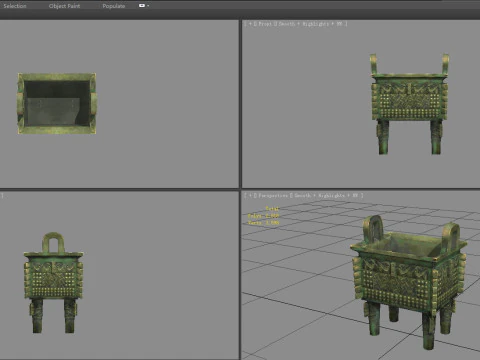Select the vessel in the bottom-left side viewport
The height and width of the screenshot is (360, 480).
pos(53,283)
